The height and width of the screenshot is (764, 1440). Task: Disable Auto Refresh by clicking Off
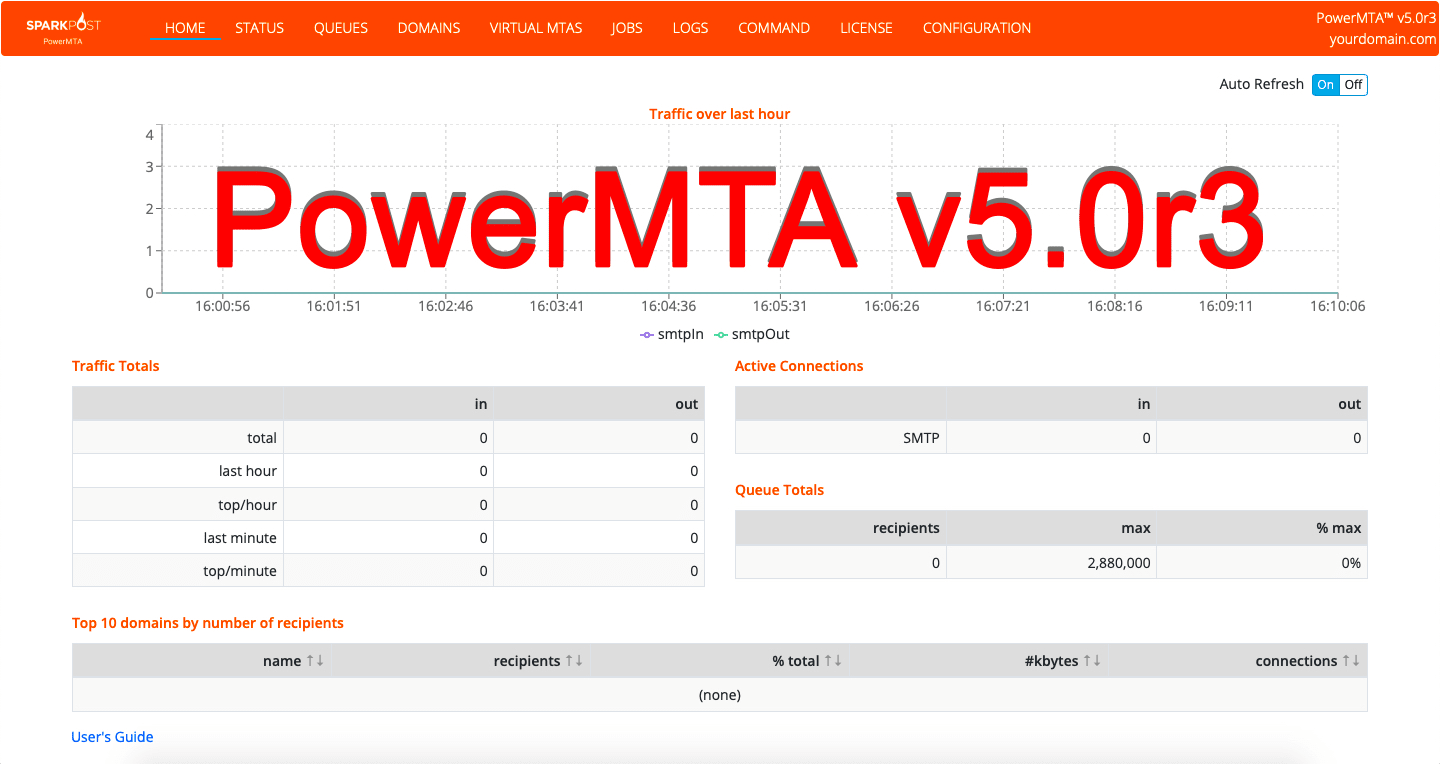(x=1353, y=85)
